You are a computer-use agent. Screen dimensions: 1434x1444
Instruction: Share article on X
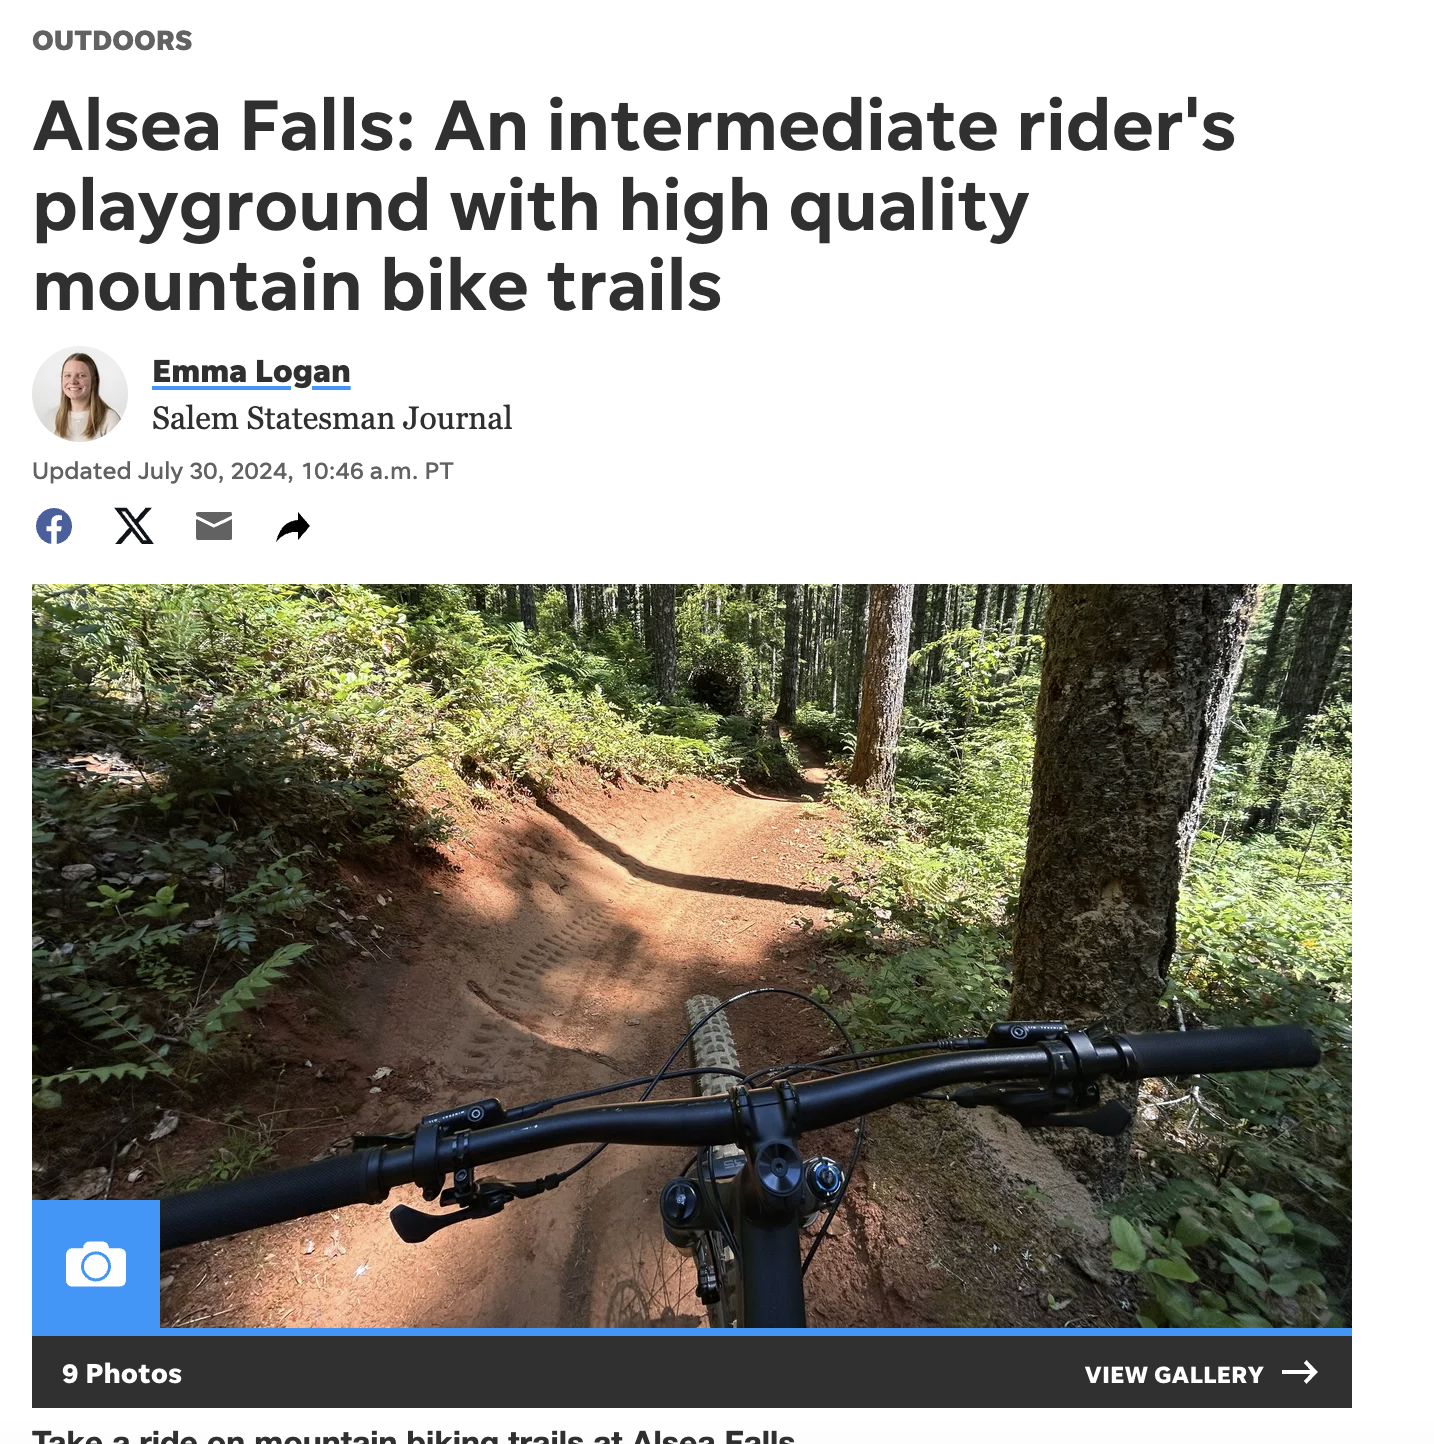click(x=134, y=526)
